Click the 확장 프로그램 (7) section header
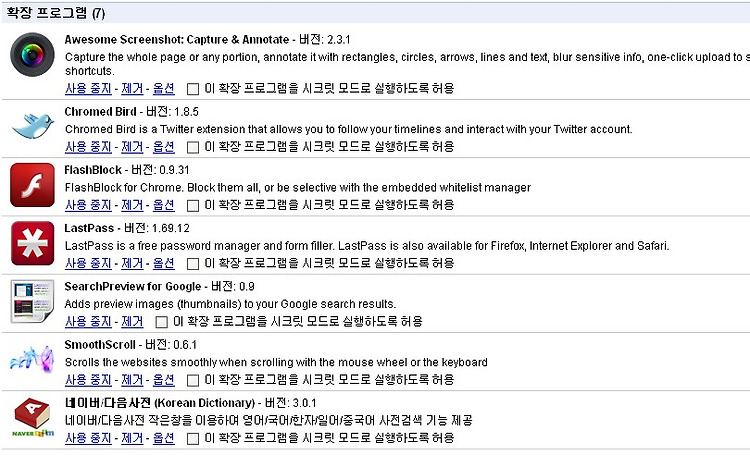This screenshot has width=750, height=455. [x=55, y=13]
